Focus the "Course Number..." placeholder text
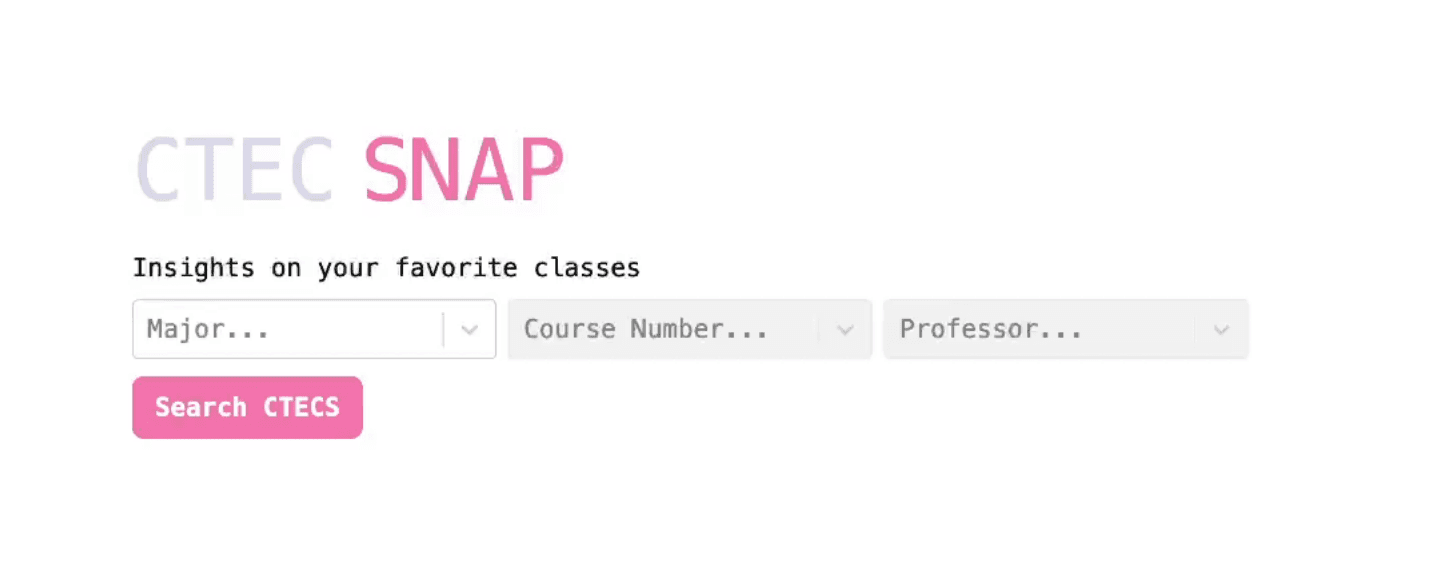The height and width of the screenshot is (586, 1438). tap(646, 329)
